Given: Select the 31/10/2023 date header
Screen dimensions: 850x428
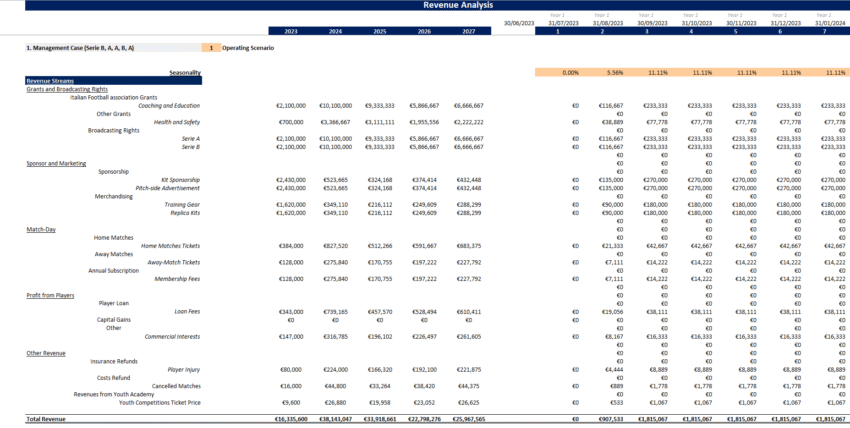Looking at the screenshot, I should pos(697,23).
